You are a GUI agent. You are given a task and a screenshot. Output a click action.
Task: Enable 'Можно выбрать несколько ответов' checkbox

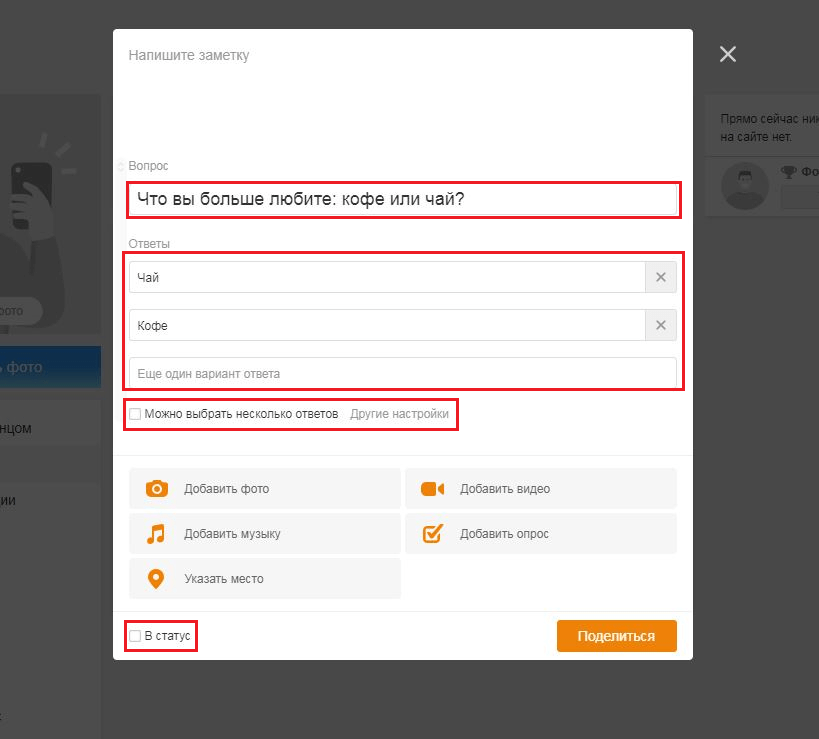[x=135, y=414]
